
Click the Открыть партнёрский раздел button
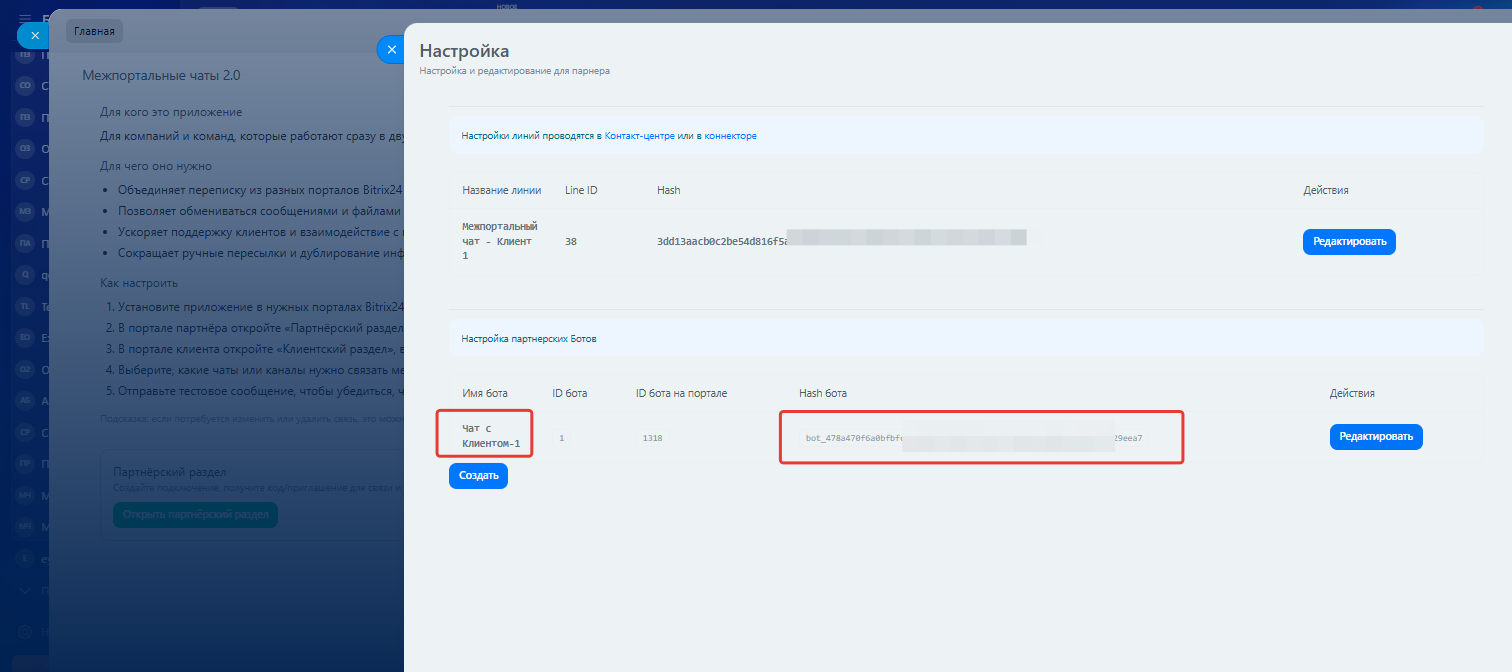pos(195,515)
